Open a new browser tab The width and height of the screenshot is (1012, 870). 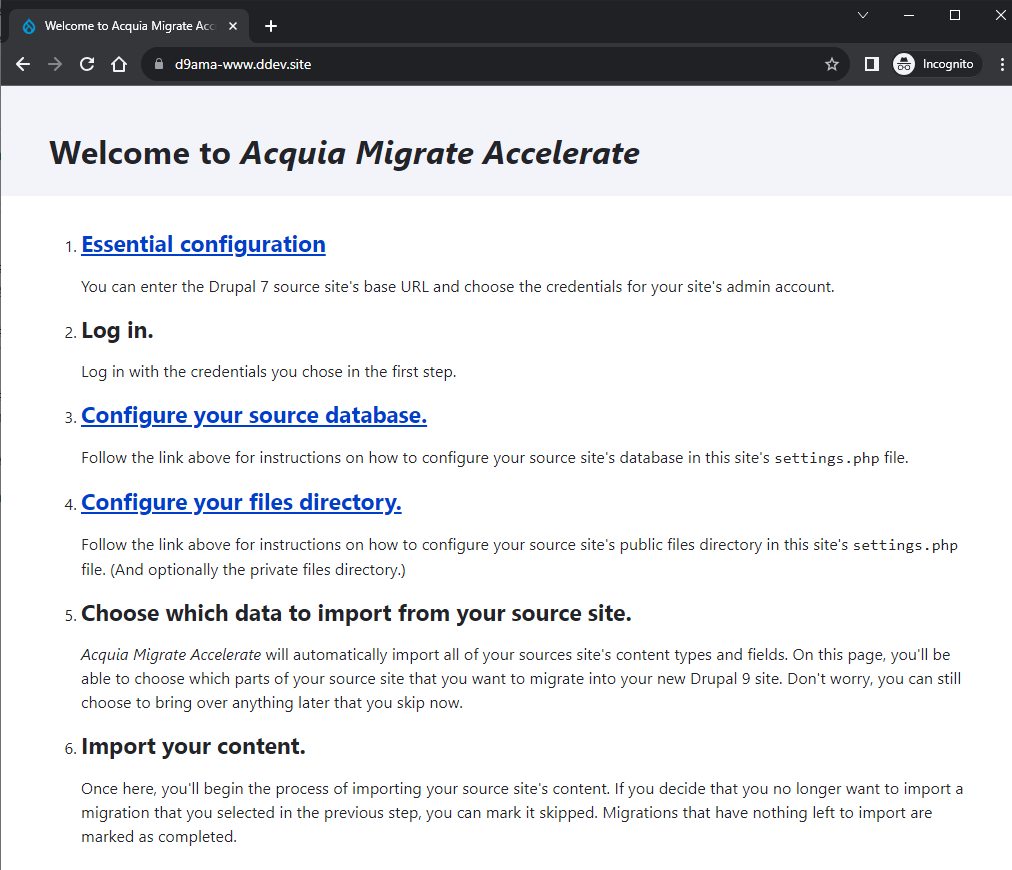pyautogui.click(x=270, y=26)
